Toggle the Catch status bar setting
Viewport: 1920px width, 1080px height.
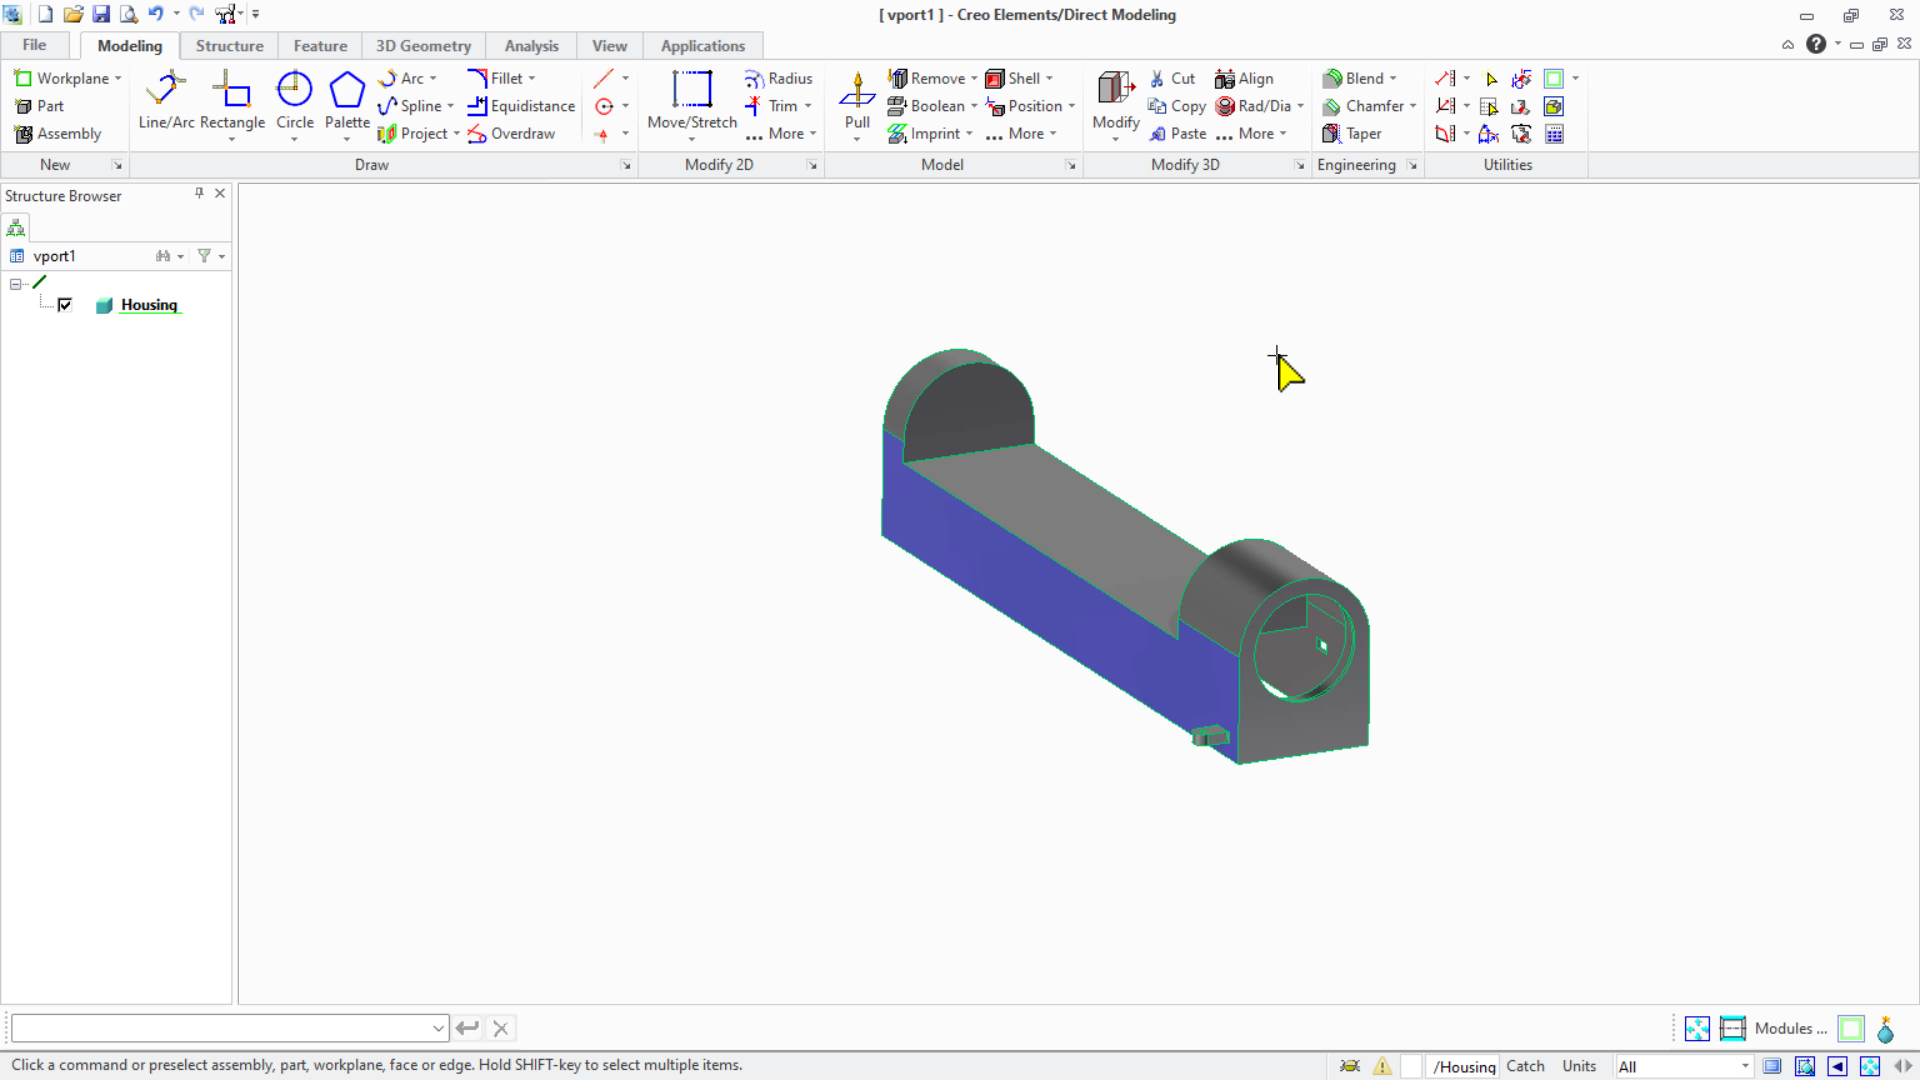point(1525,1066)
